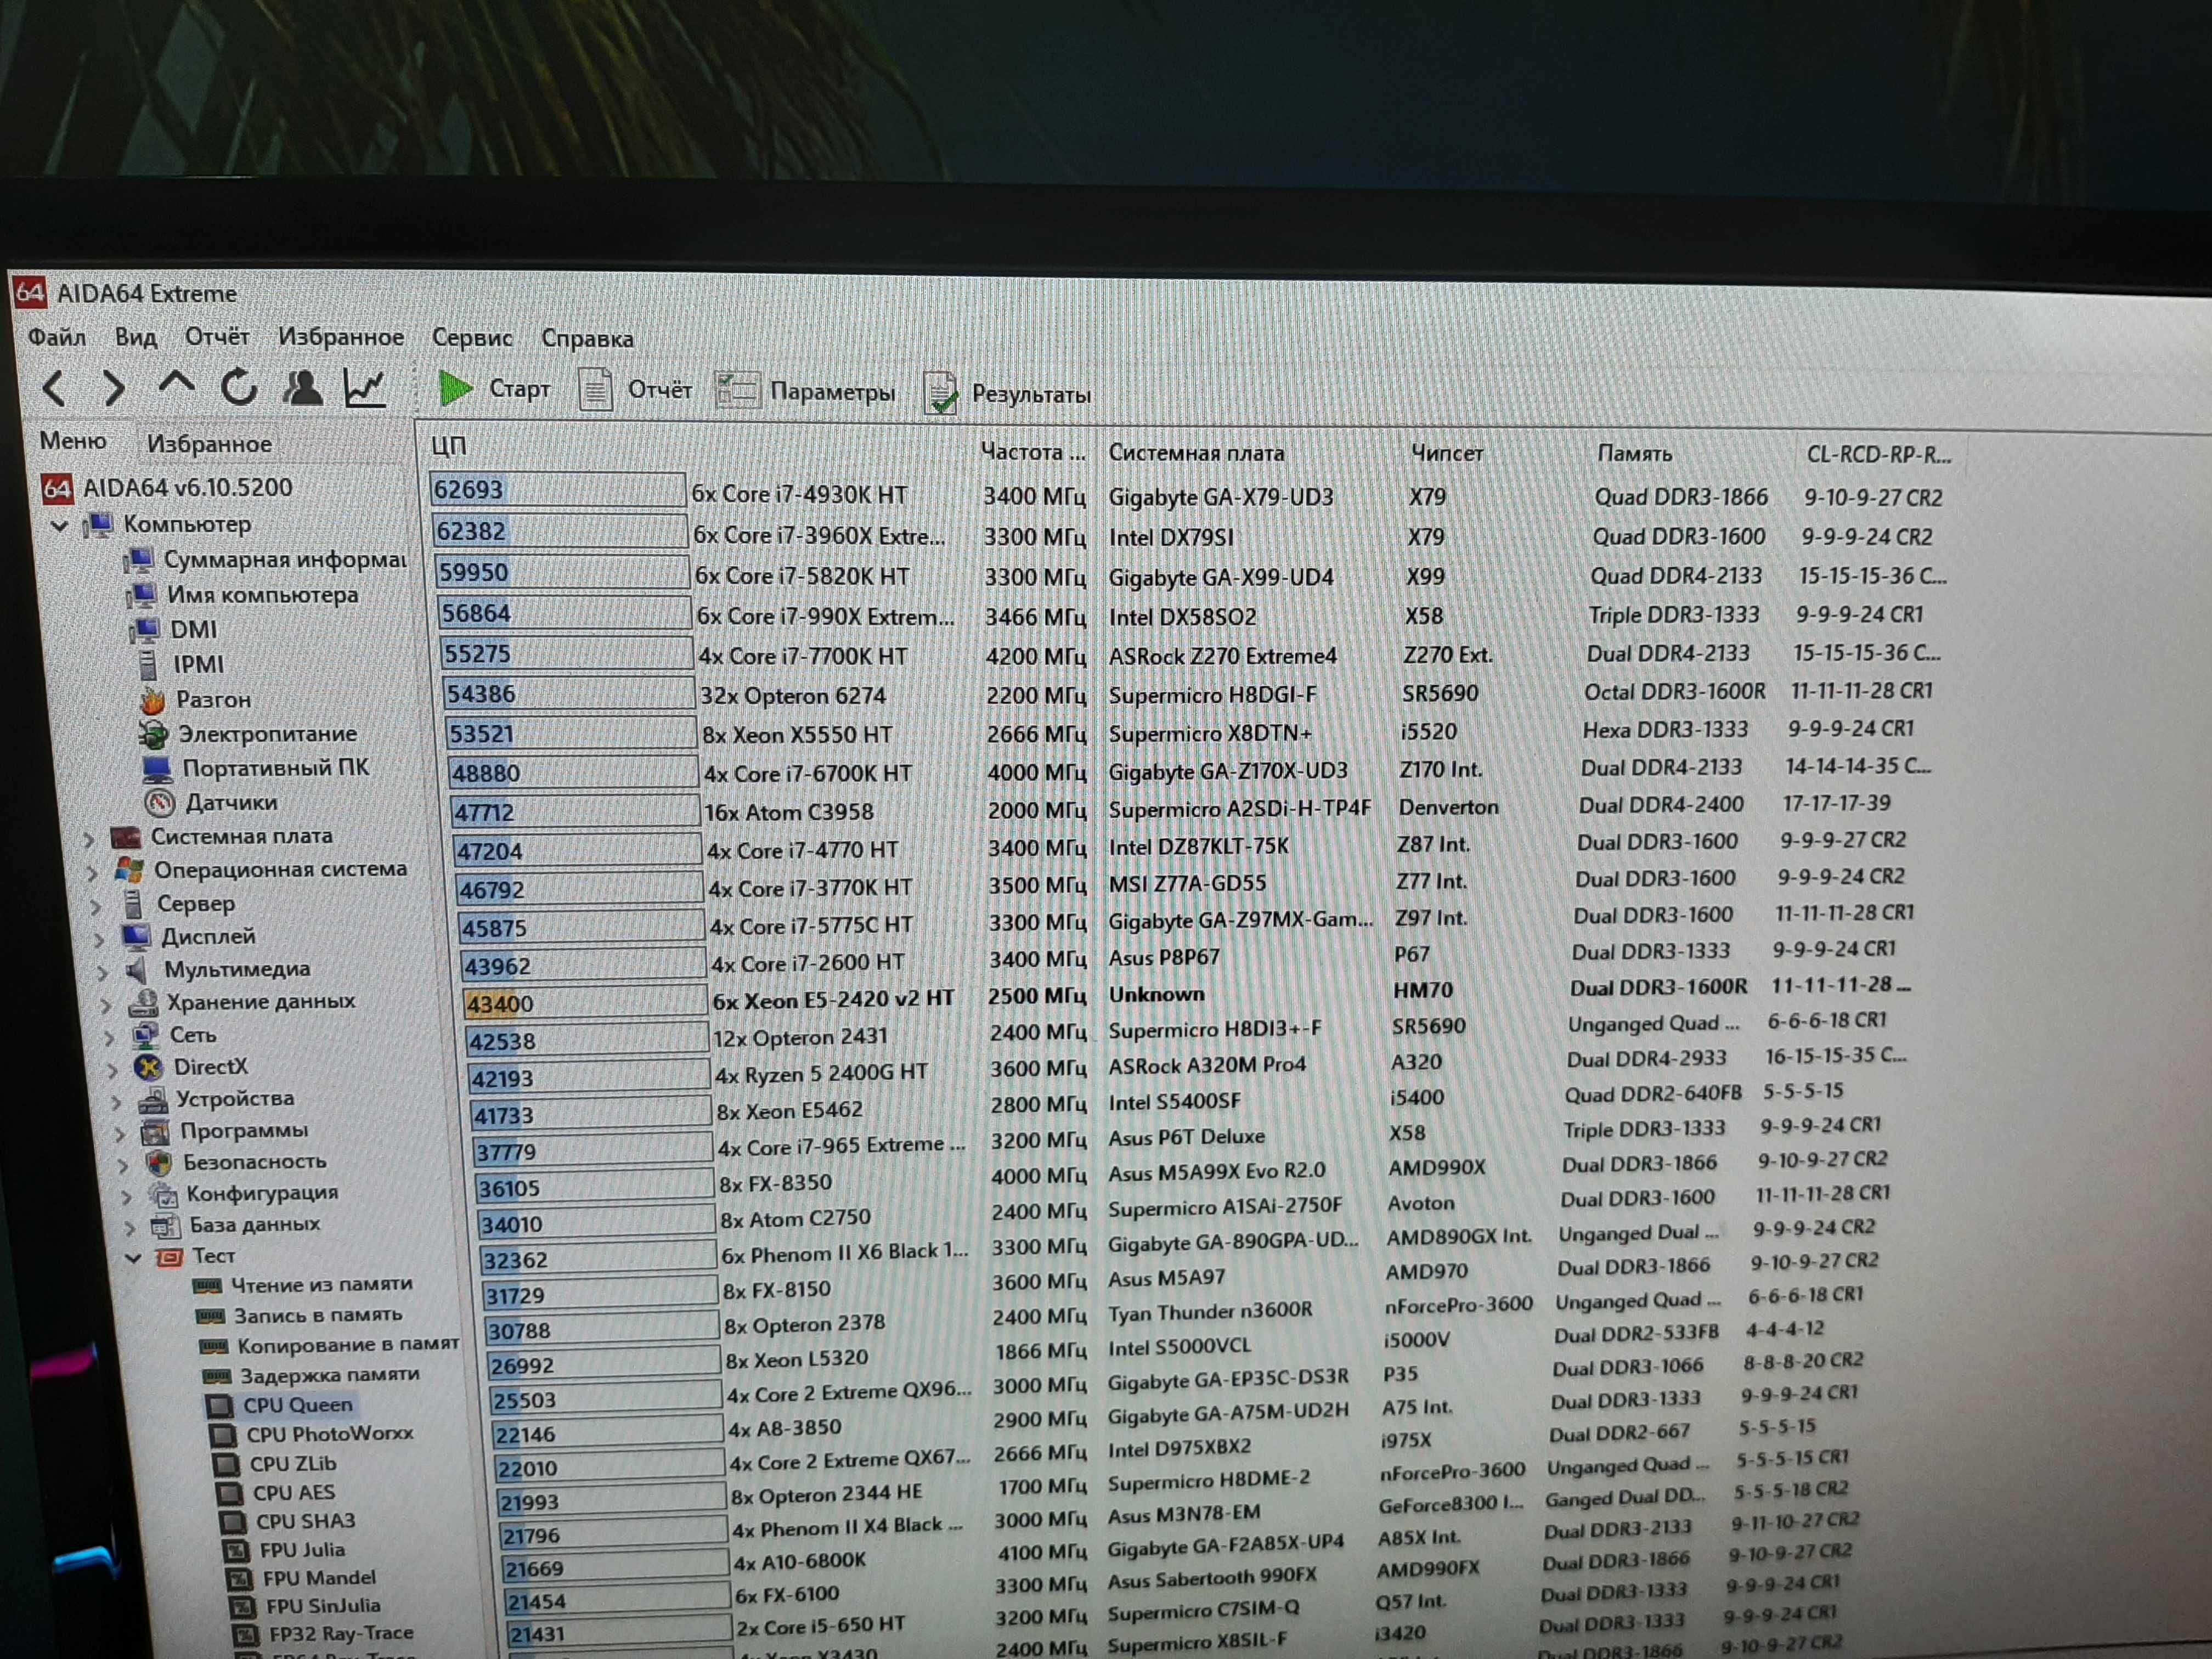Open the user profile toolbar icon

[x=302, y=388]
